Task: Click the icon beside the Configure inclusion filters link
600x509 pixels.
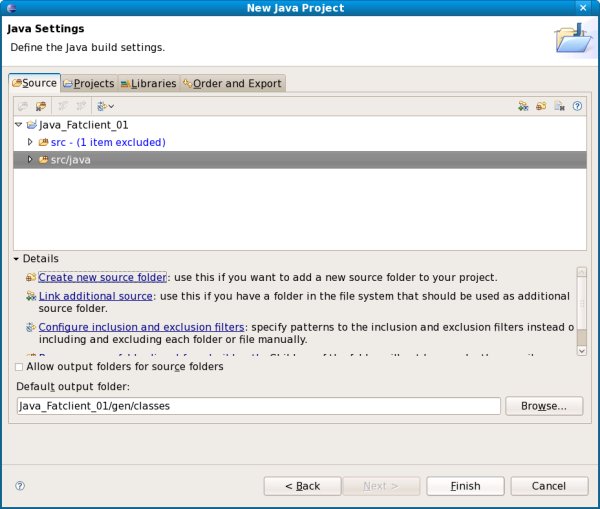Action: point(31,327)
